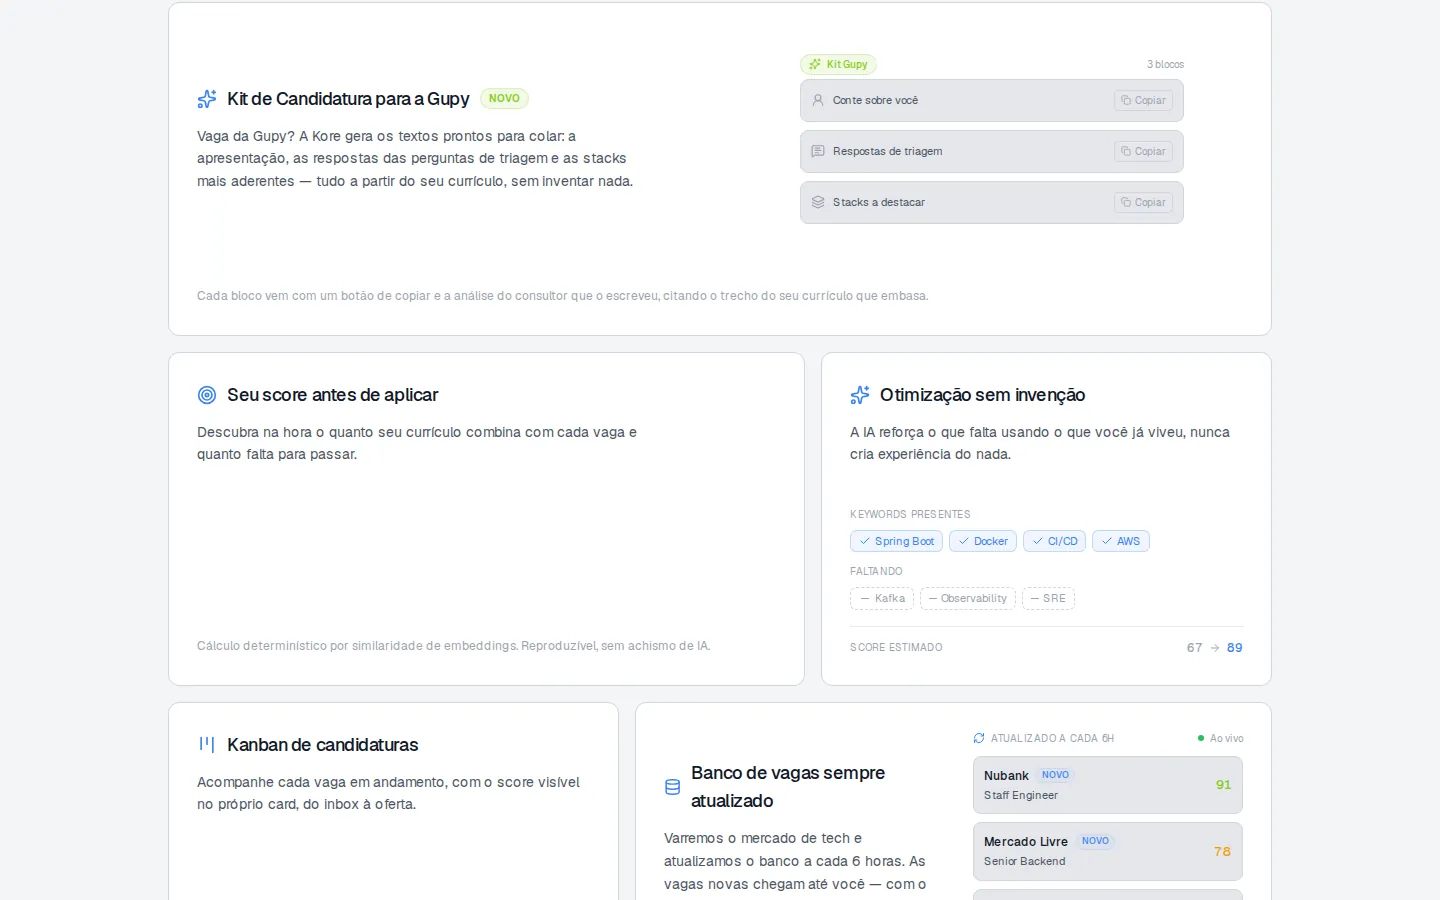
Task: Select the AWS keyword chip
Action: tap(1121, 541)
